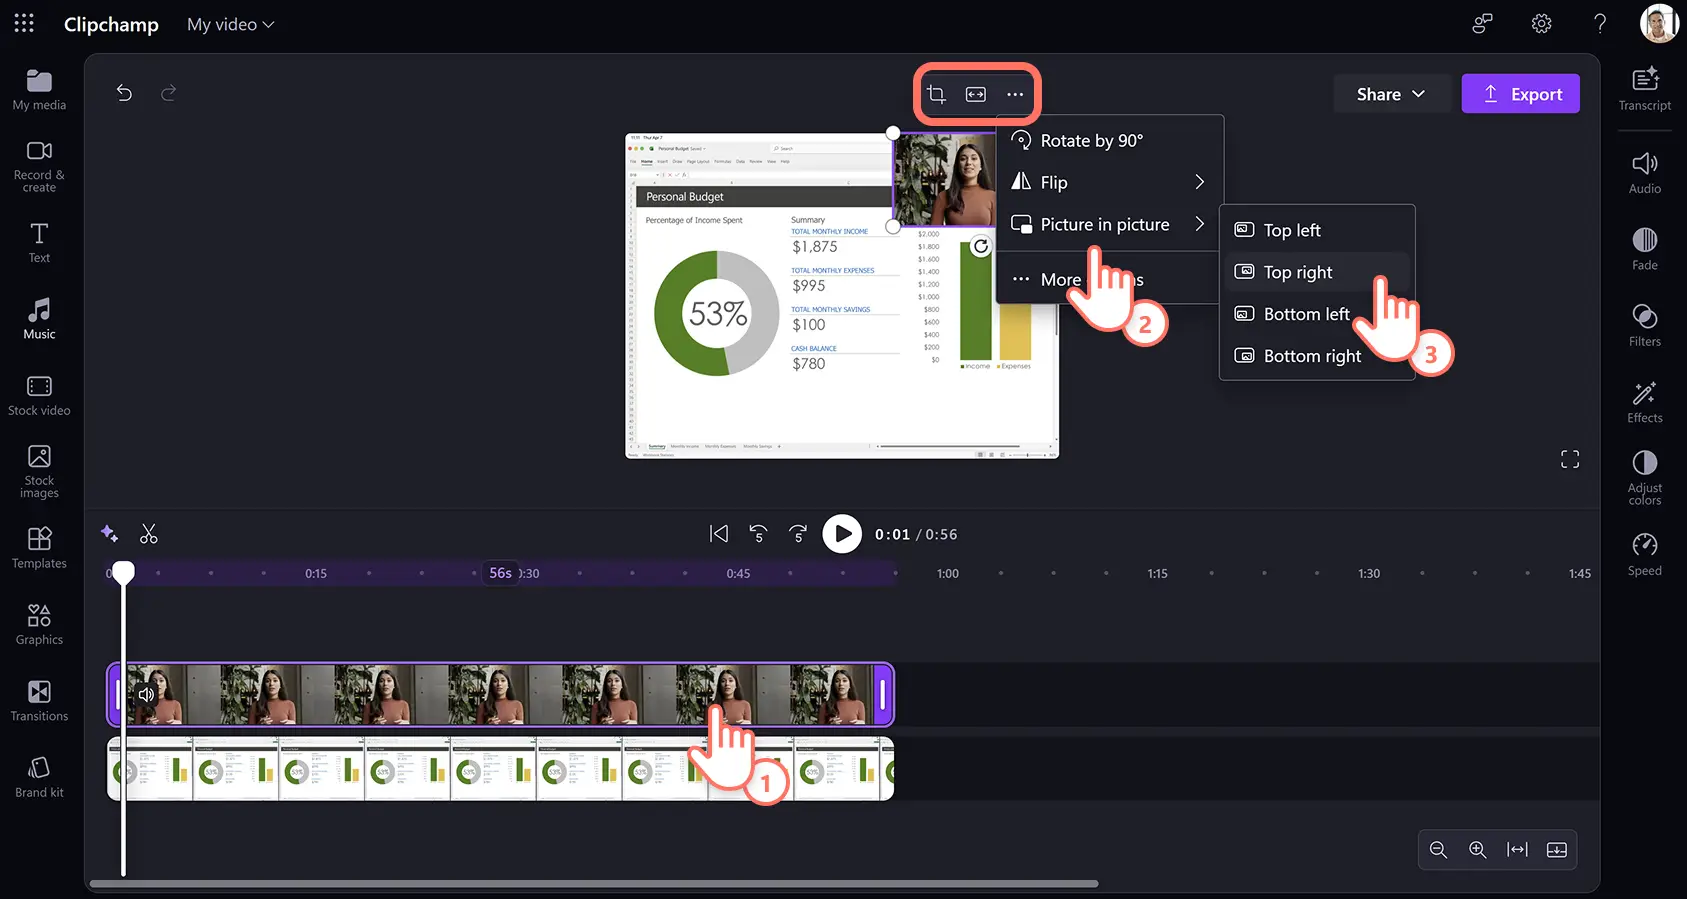This screenshot has height=899, width=1687.
Task: Click the horizontal timeline scrollbar
Action: tap(594, 884)
